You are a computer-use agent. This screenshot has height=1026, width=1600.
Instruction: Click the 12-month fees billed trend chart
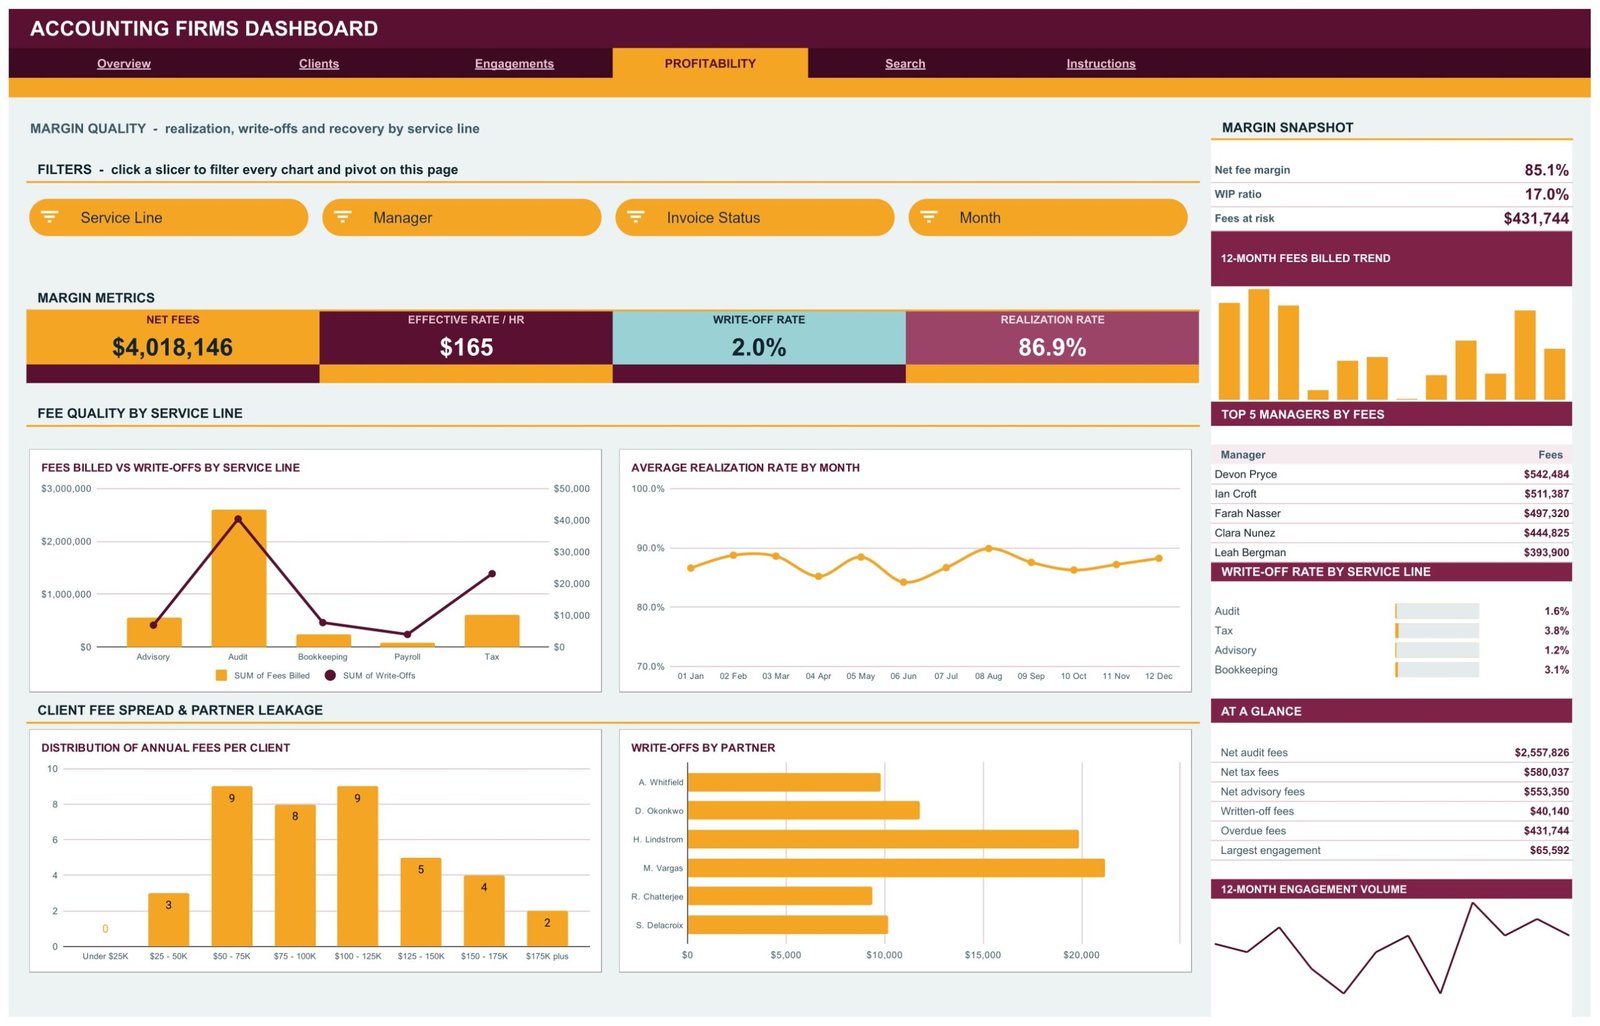coord(1391,344)
